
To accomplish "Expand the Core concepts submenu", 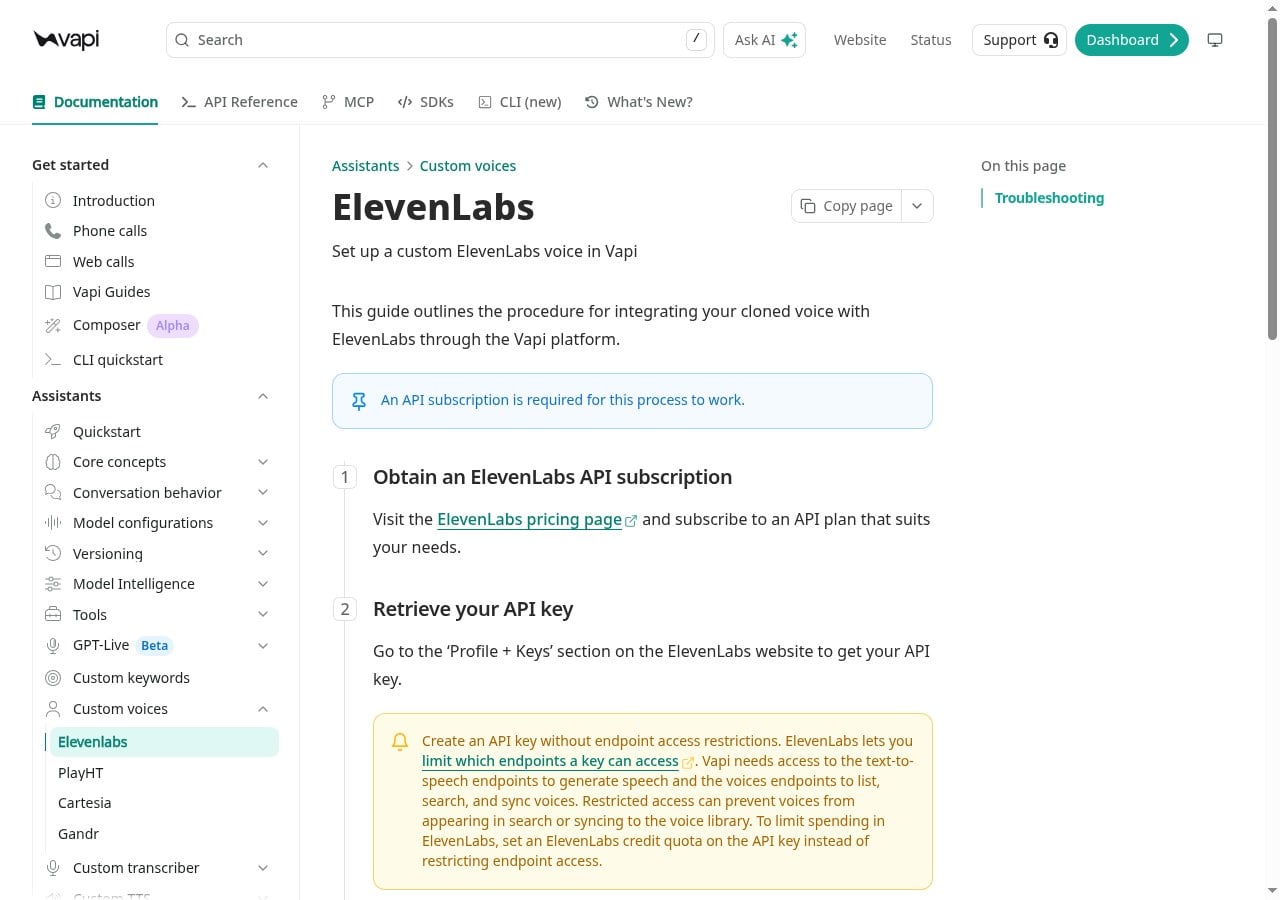I will tap(263, 462).
